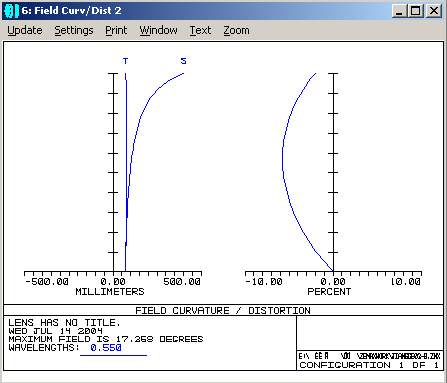Open the Text menu

click(200, 30)
